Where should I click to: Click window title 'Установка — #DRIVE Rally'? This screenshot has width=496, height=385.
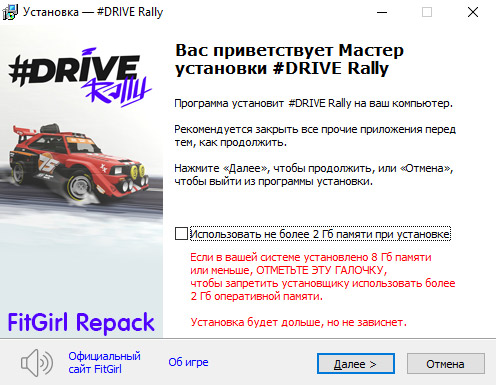click(93, 12)
